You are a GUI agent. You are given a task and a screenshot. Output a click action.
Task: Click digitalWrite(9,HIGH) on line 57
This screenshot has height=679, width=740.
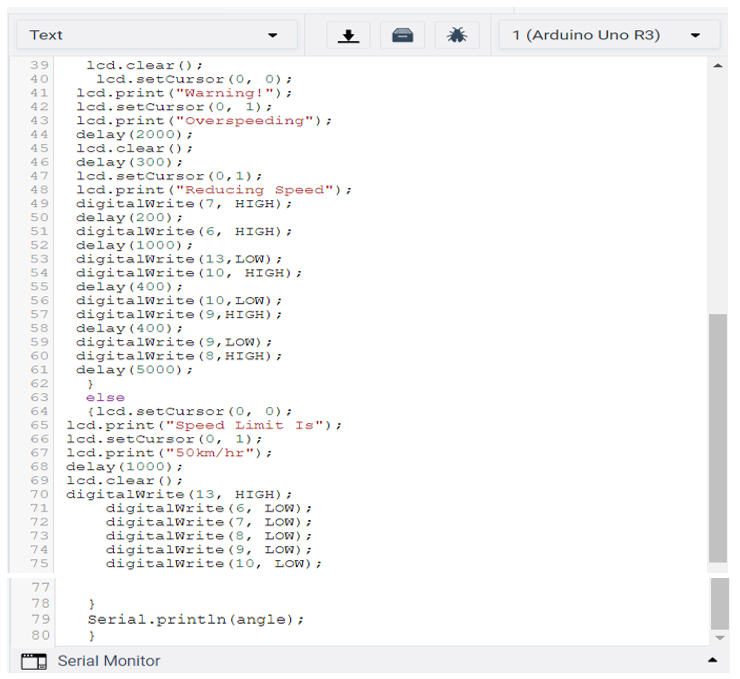(x=179, y=315)
